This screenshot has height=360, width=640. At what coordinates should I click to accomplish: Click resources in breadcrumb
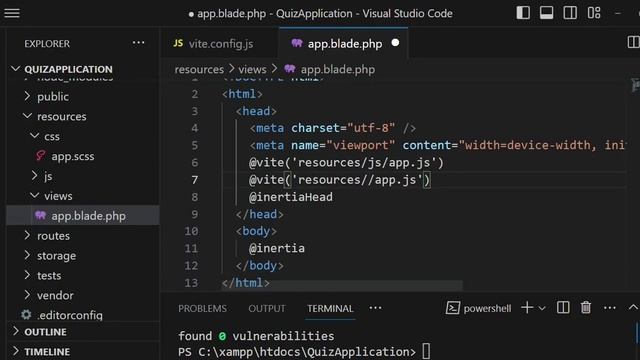point(199,69)
